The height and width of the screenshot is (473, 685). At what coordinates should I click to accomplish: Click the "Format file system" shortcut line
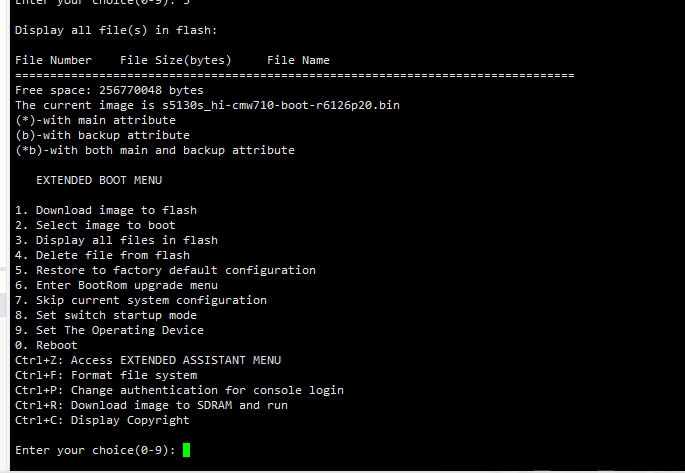[x=106, y=375]
